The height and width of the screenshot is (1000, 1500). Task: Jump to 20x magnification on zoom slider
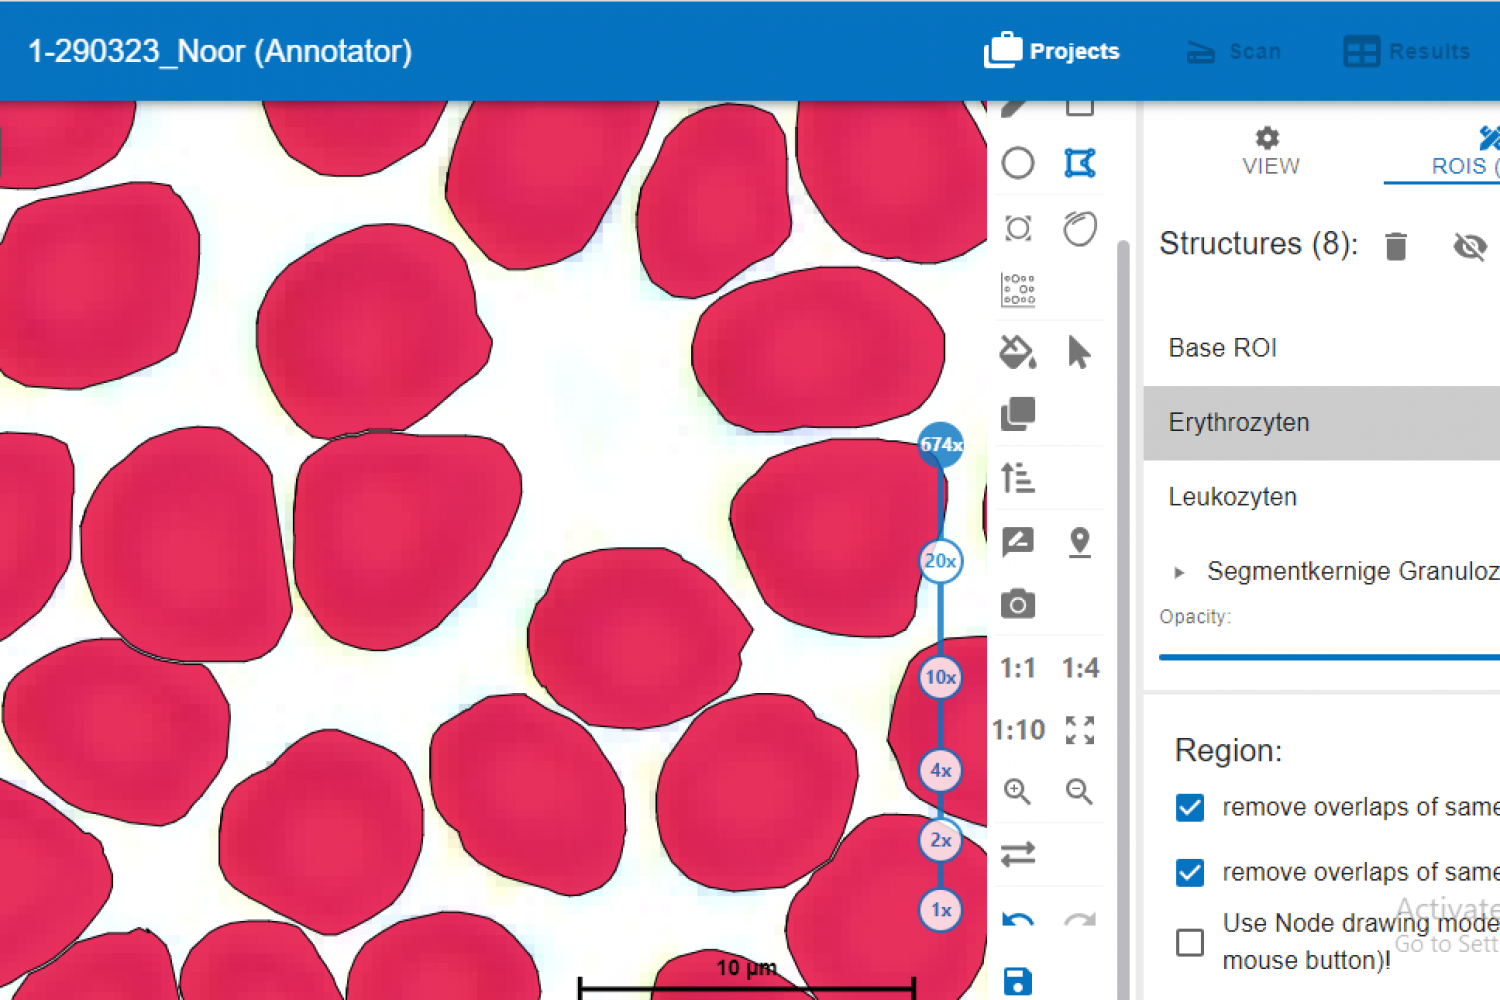point(940,561)
